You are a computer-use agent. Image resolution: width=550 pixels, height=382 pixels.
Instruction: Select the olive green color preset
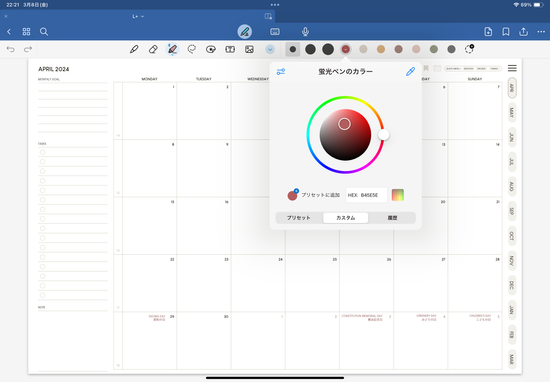click(434, 49)
